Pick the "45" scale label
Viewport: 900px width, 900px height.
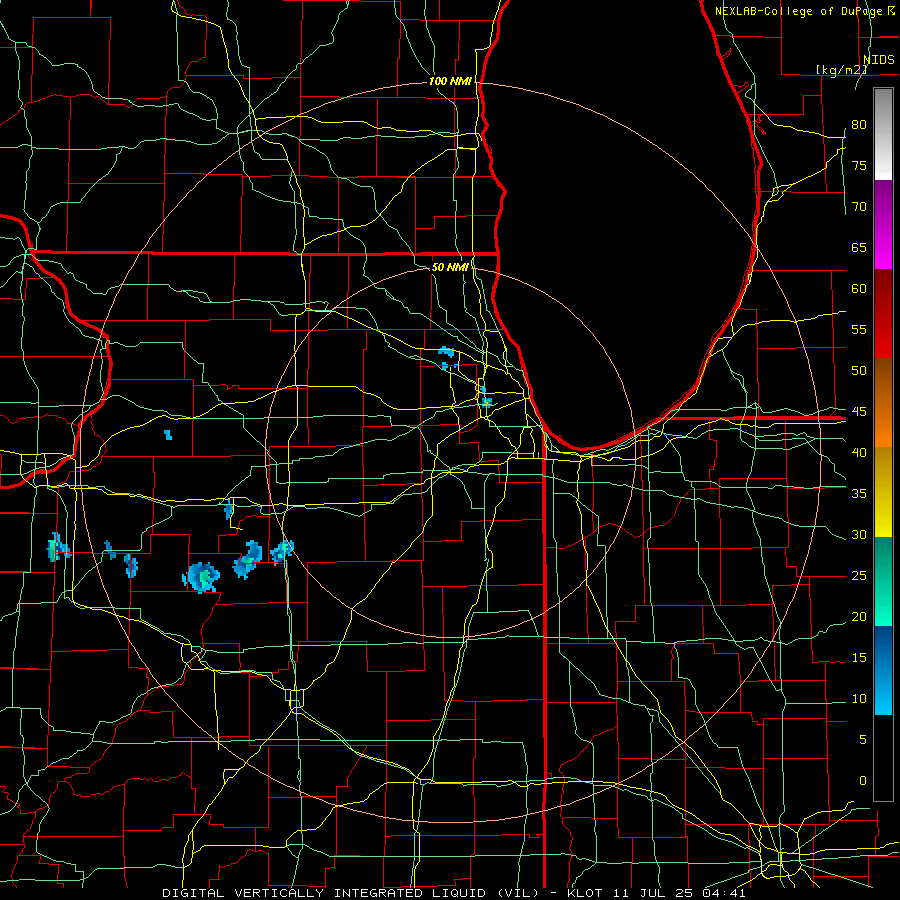pyautogui.click(x=859, y=412)
